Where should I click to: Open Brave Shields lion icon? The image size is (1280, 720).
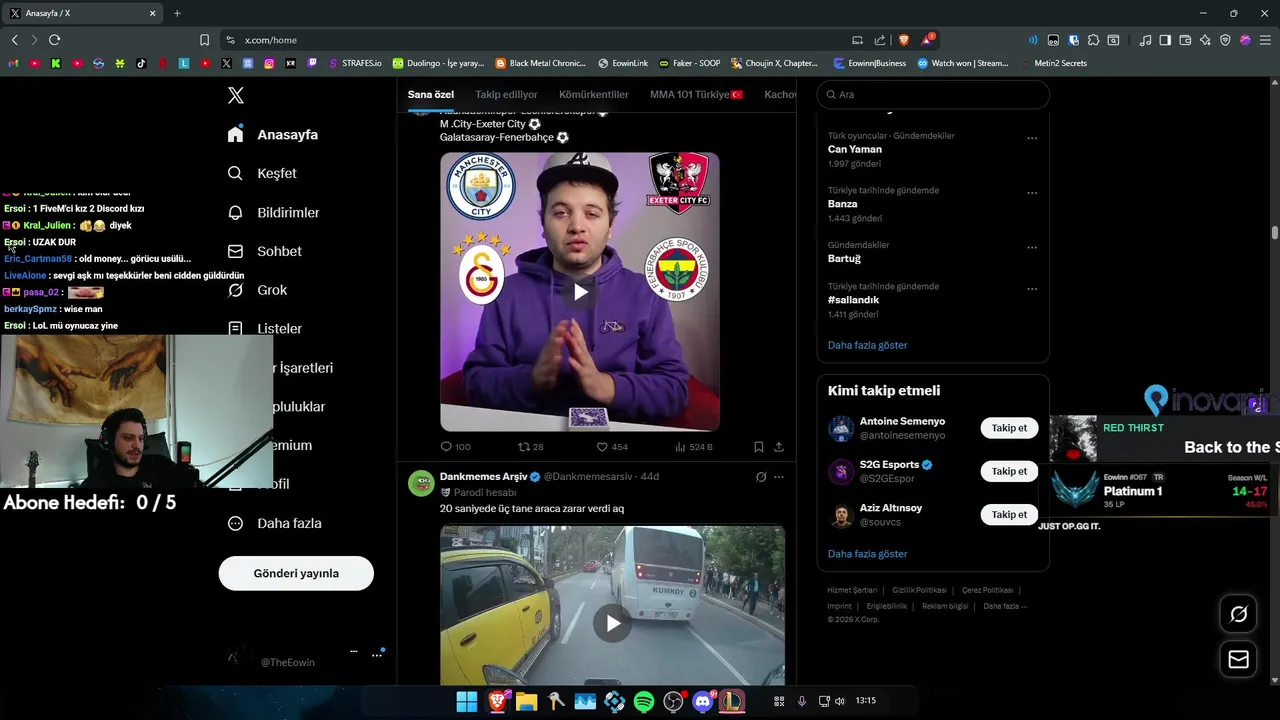(x=904, y=40)
